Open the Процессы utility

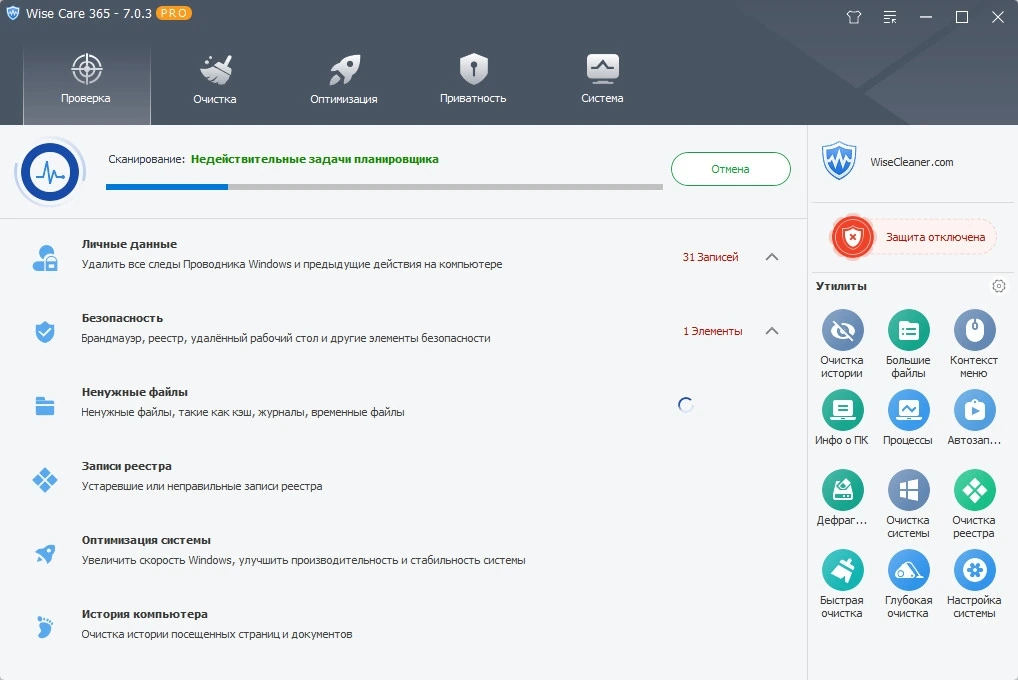click(x=908, y=418)
